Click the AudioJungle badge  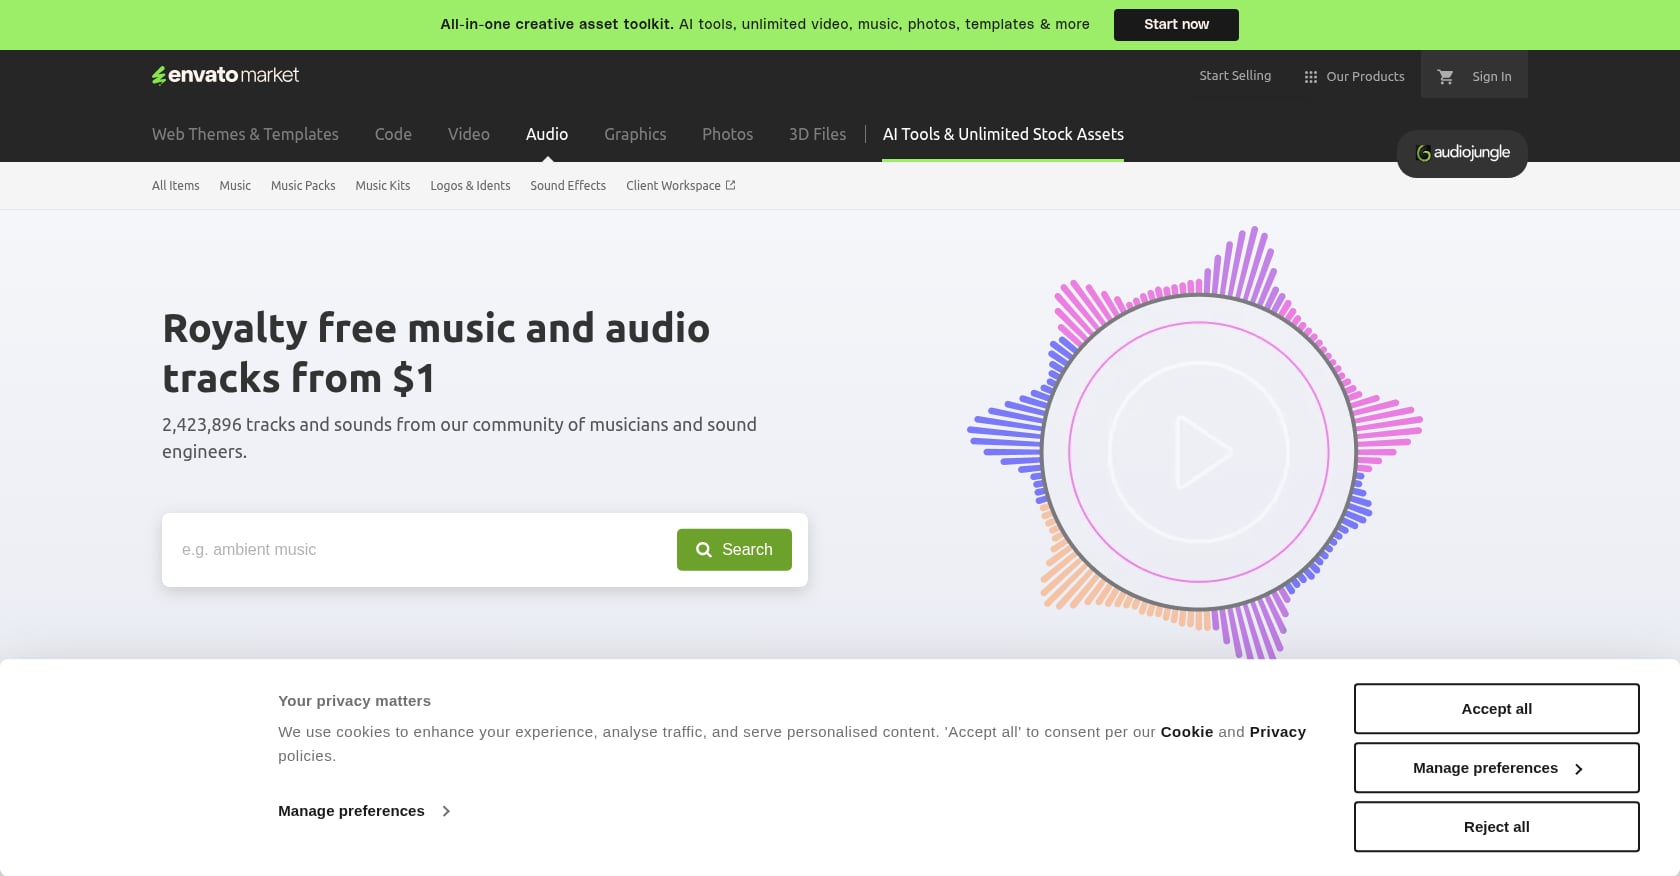(1462, 153)
